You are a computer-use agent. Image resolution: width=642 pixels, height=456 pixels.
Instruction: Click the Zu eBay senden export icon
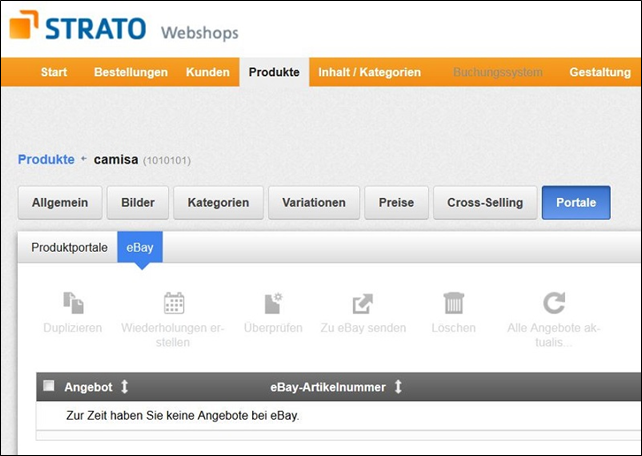pos(363,303)
